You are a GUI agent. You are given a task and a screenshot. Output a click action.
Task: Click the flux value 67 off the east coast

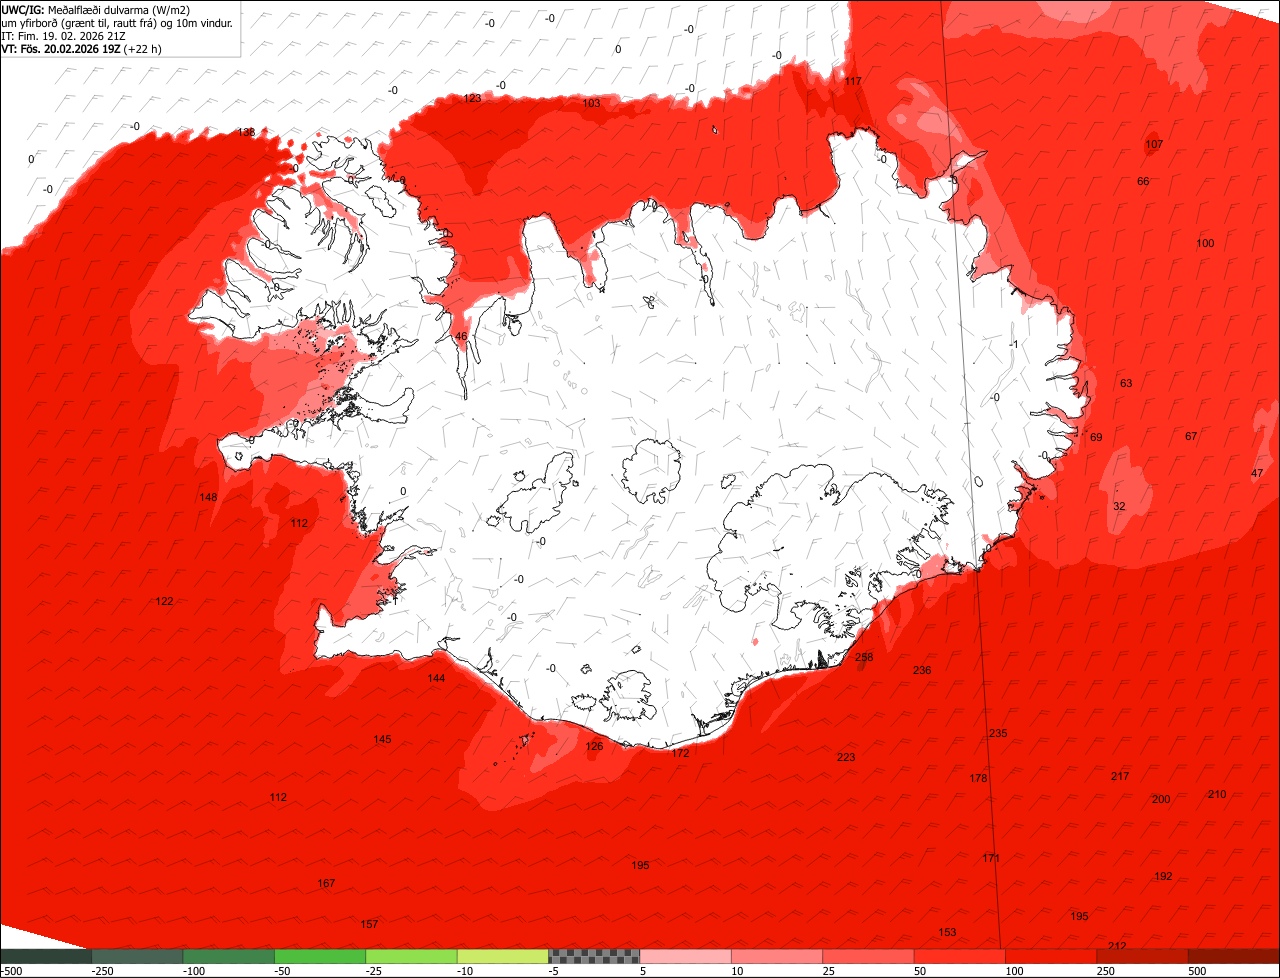pyautogui.click(x=1191, y=436)
